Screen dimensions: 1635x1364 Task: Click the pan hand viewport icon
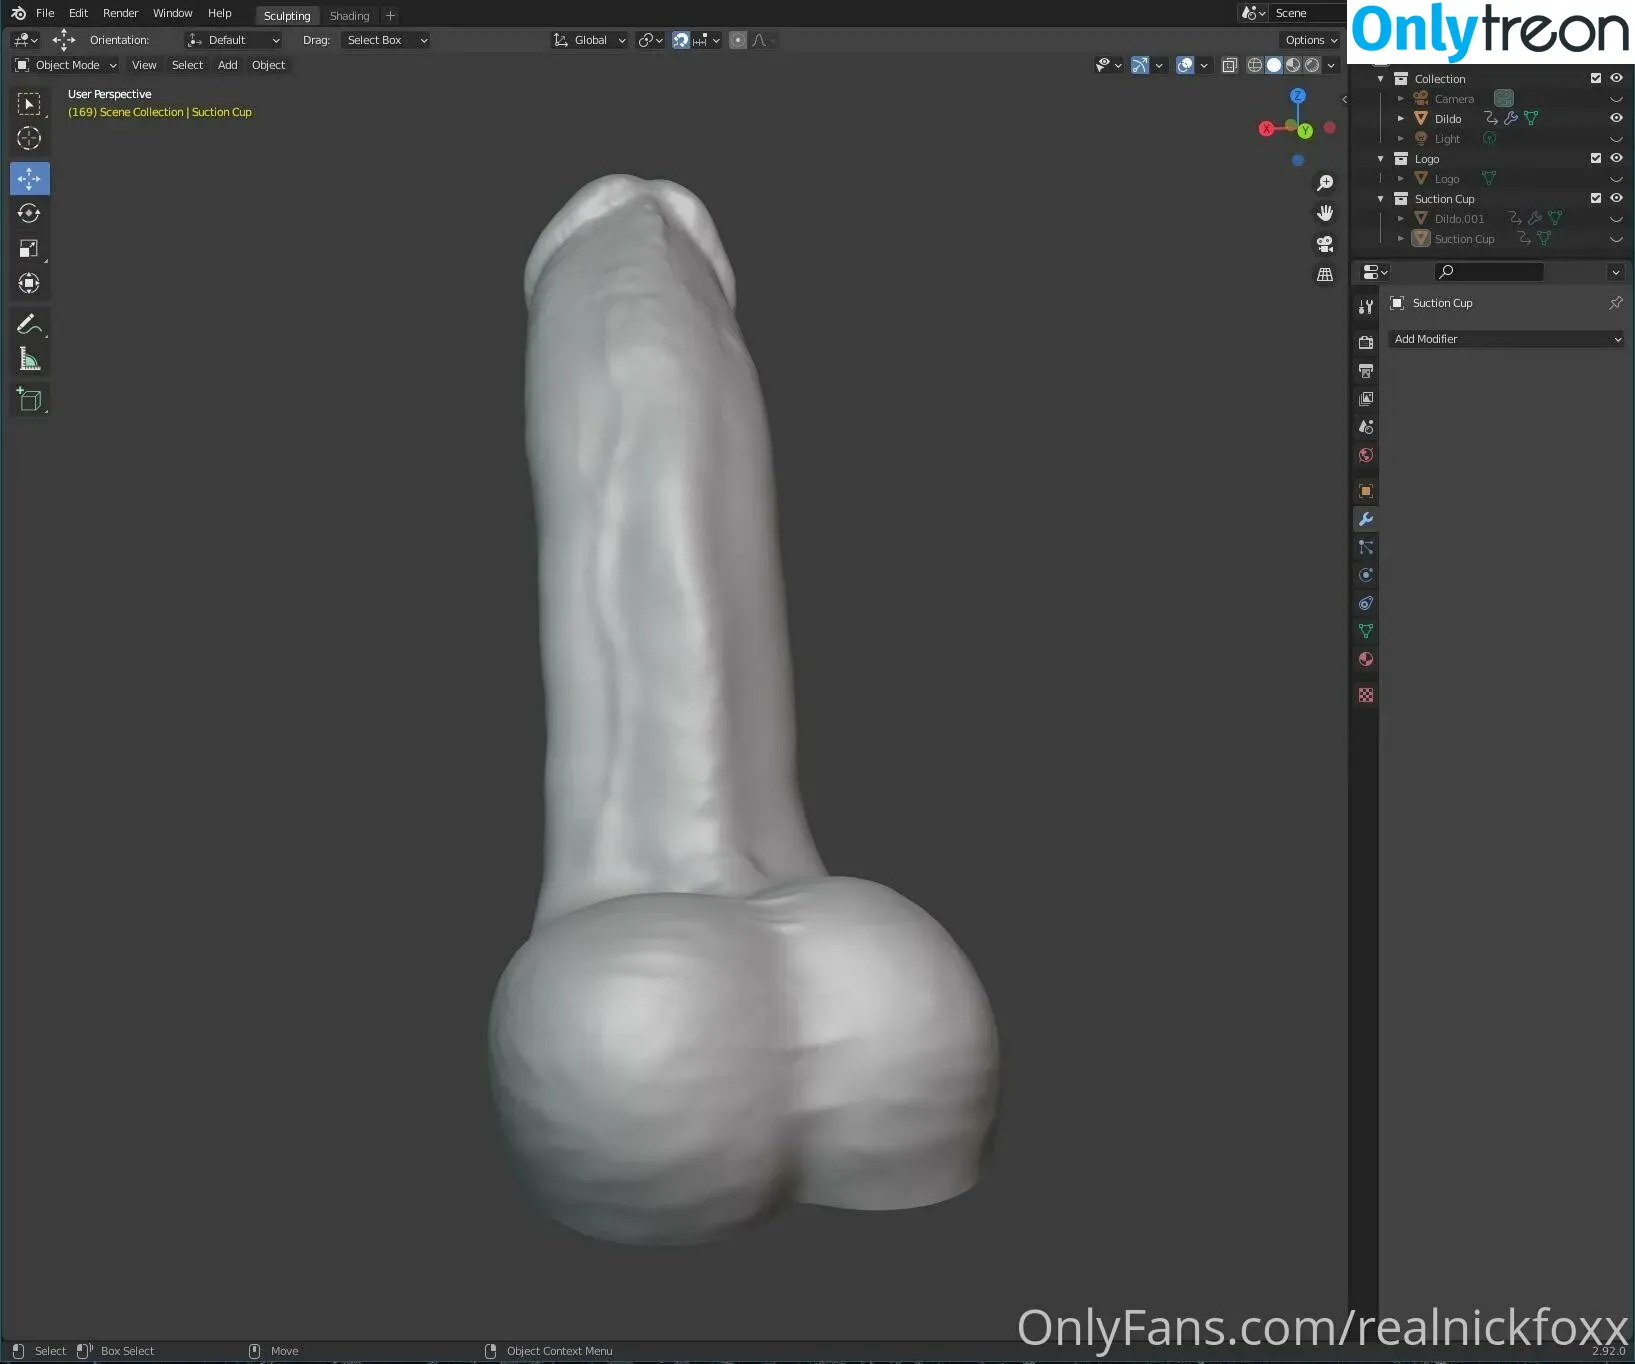(x=1325, y=213)
